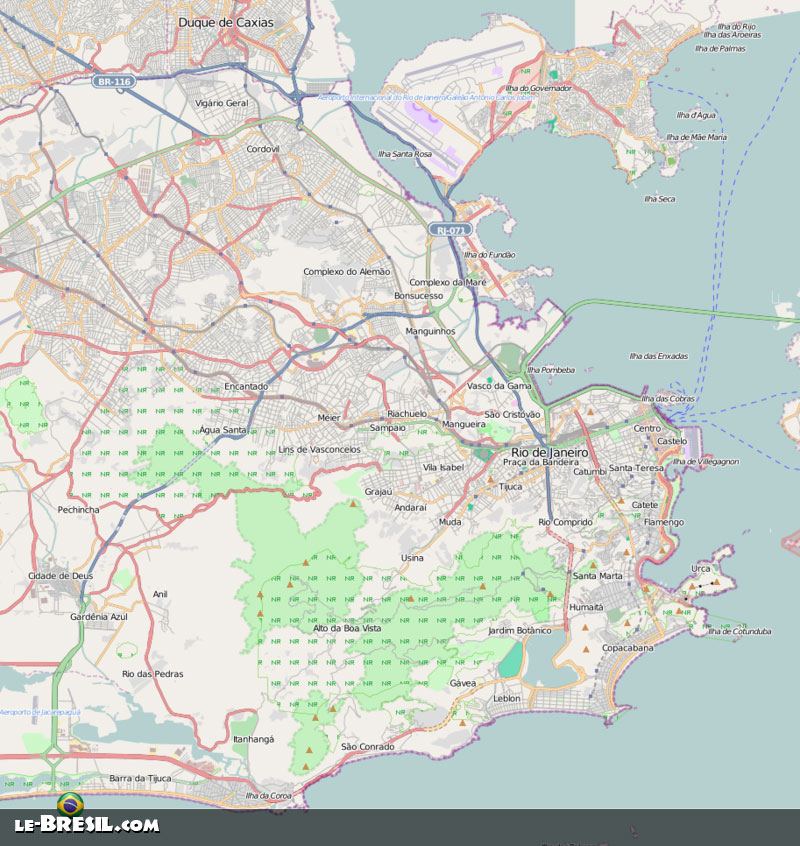Open the le-BRESIL.com logo link
The image size is (800, 846).
pos(86,826)
